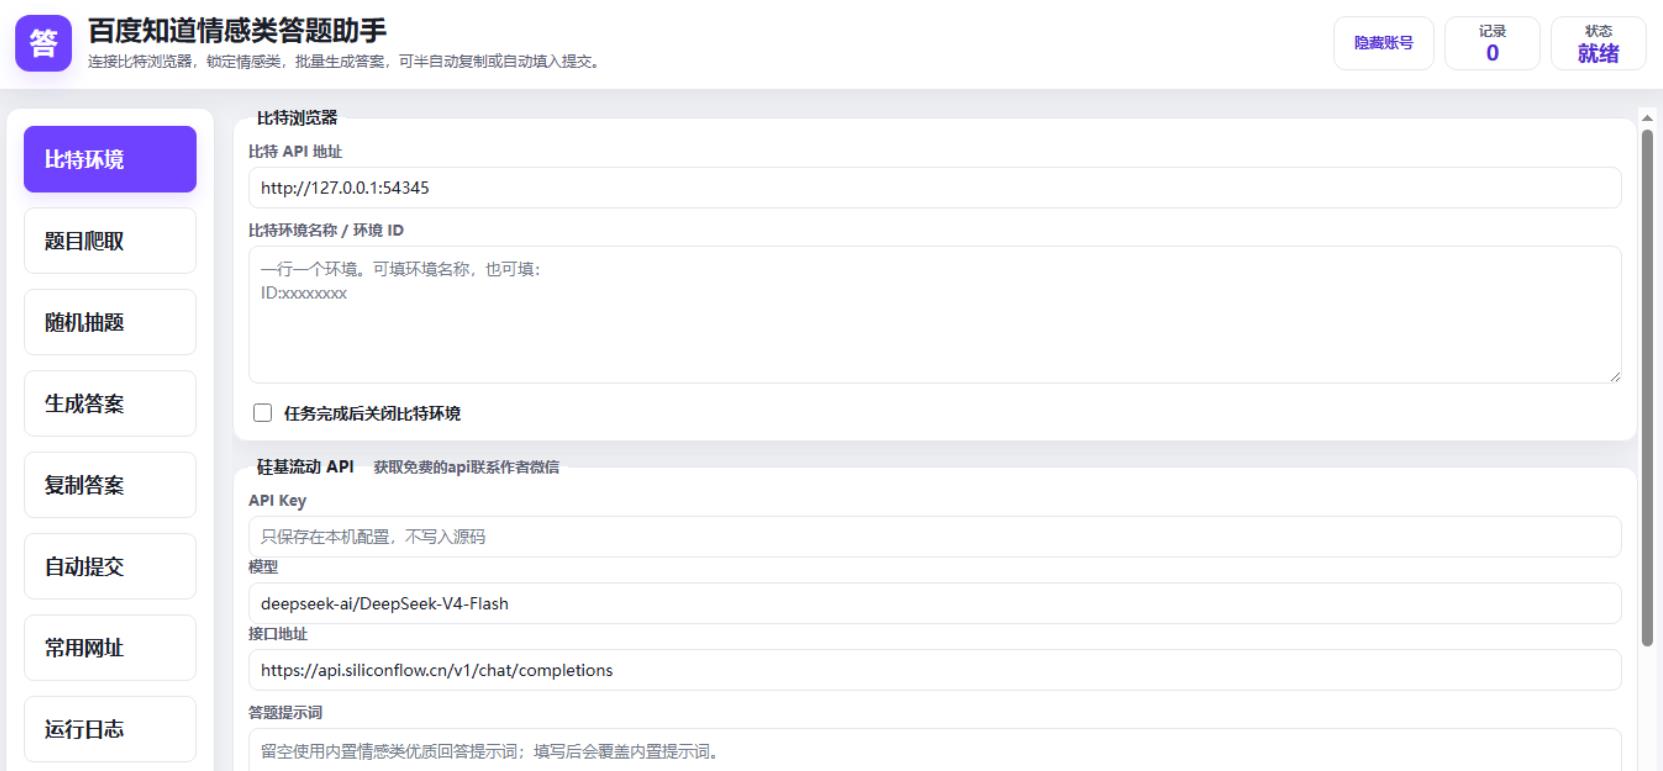1663x771 pixels.
Task: Focus the 比特 API 地址 input field
Action: [935, 188]
